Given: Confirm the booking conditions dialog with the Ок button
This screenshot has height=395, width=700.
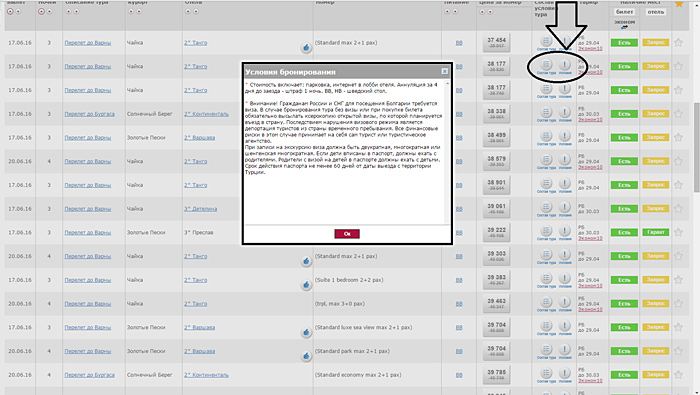Looking at the screenshot, I should click(347, 234).
